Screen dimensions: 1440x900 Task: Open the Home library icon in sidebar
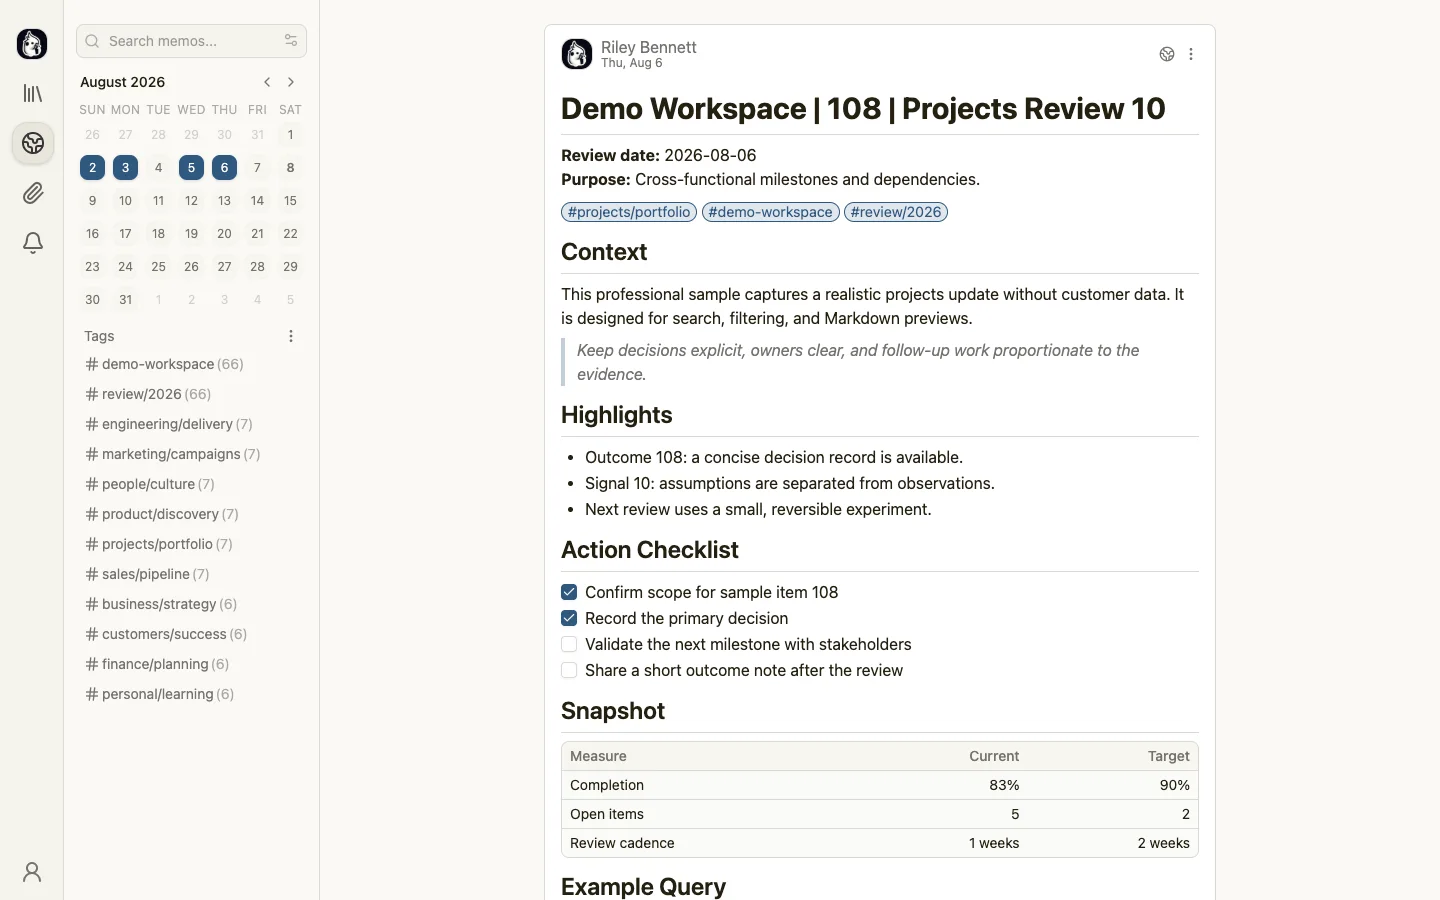[33, 94]
